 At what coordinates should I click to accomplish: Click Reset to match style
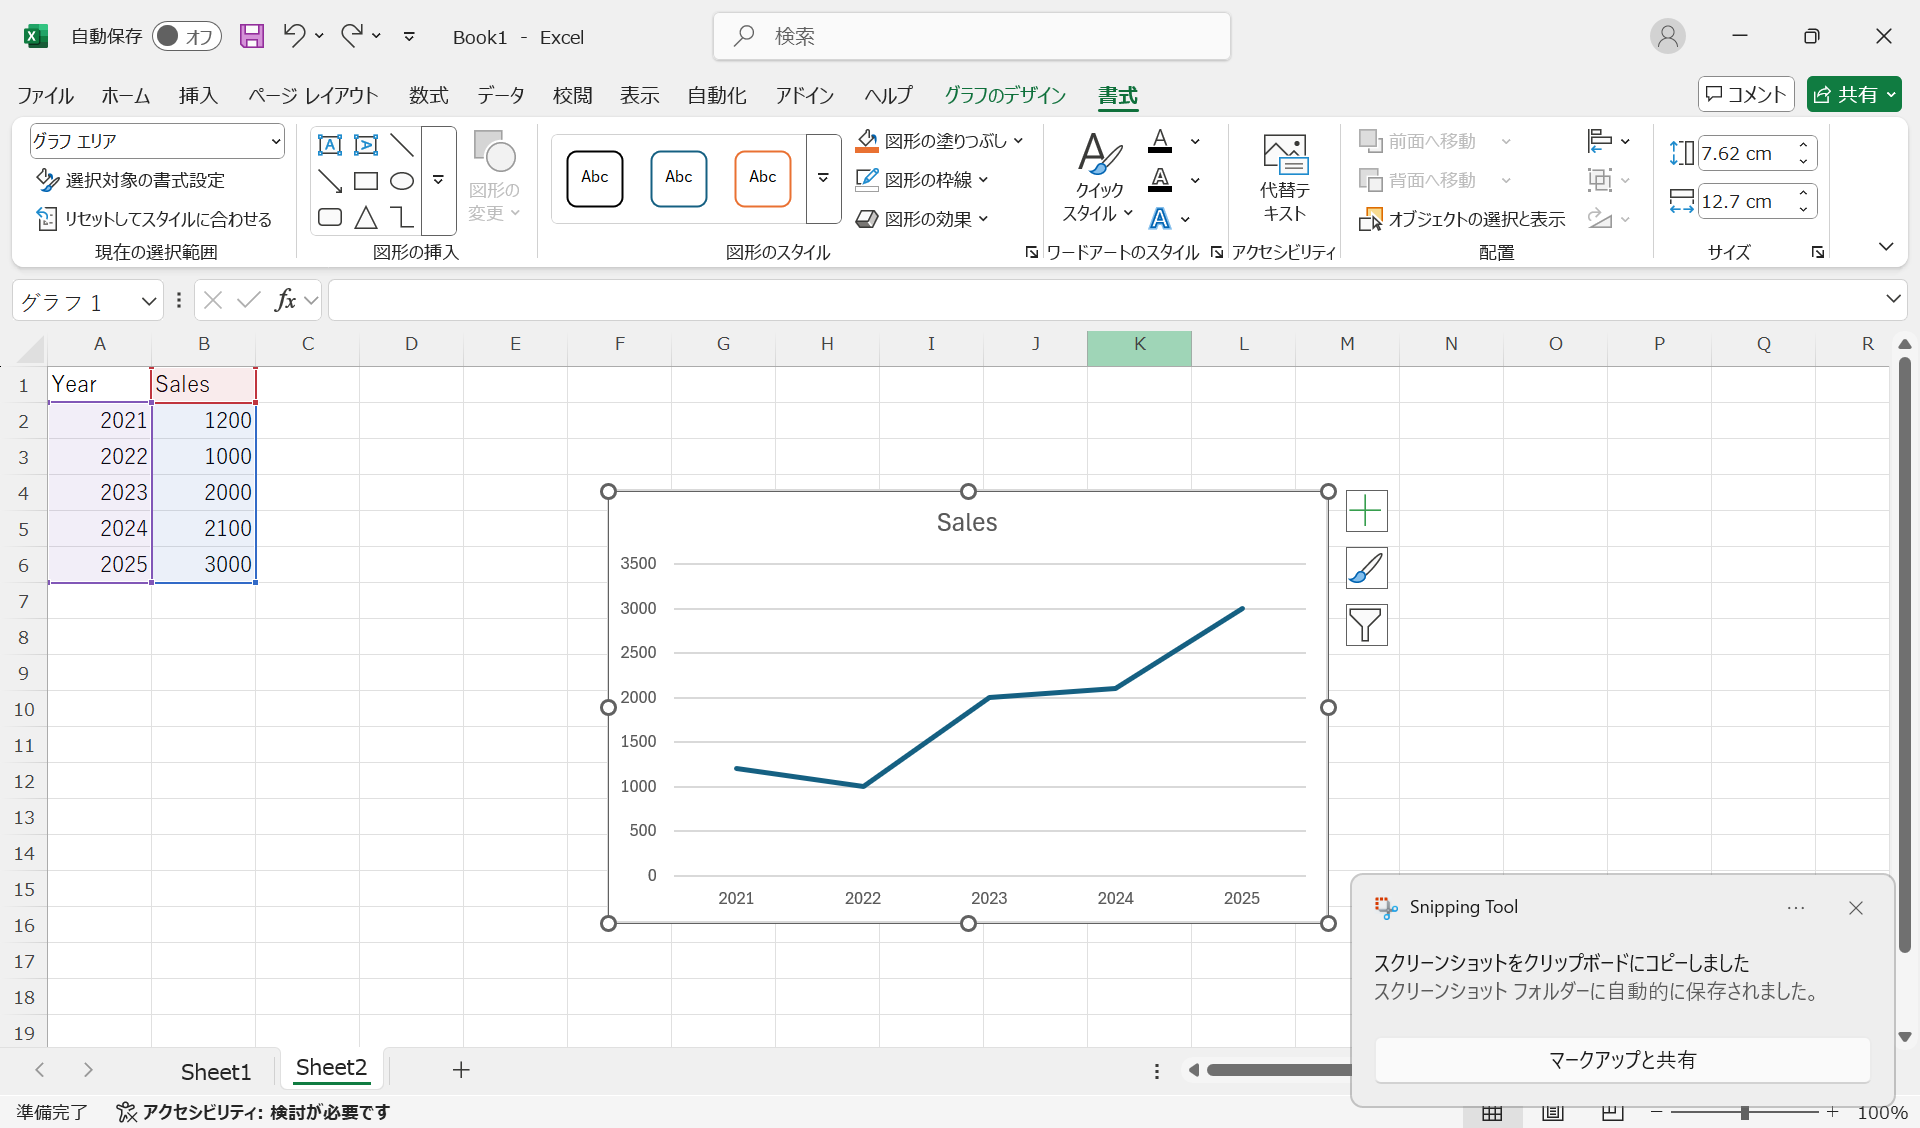[x=155, y=219]
